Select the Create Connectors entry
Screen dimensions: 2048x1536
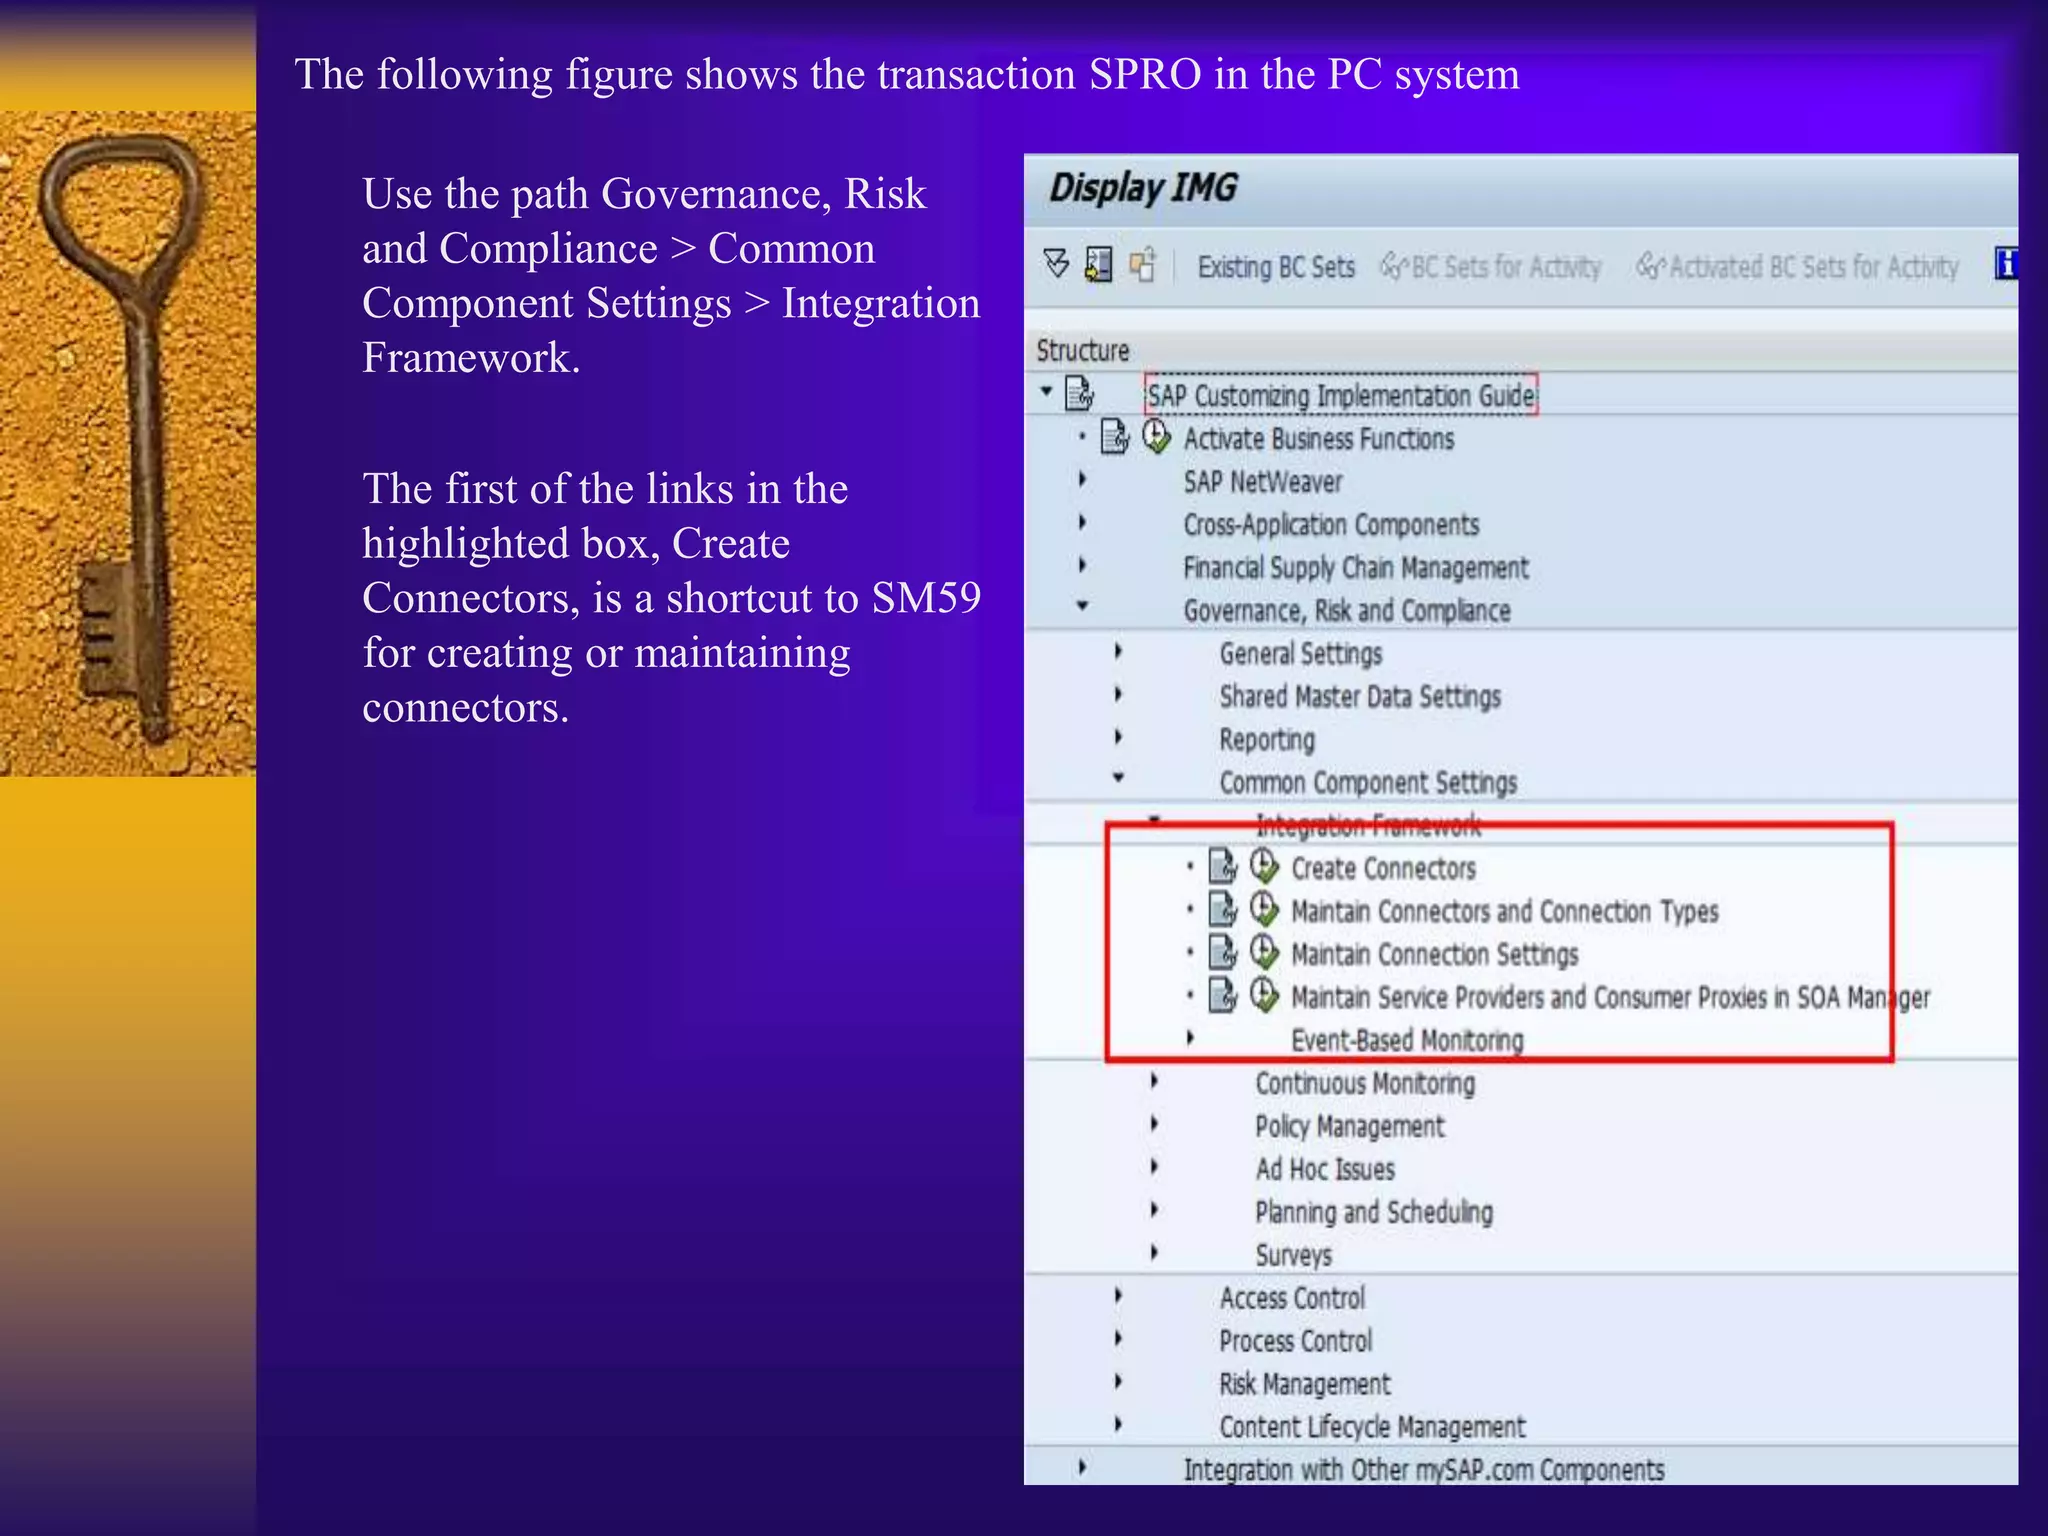(x=1383, y=868)
